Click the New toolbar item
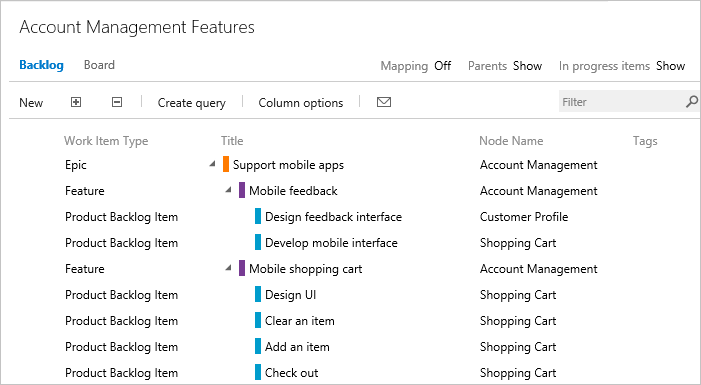701x385 pixels. pos(31,103)
